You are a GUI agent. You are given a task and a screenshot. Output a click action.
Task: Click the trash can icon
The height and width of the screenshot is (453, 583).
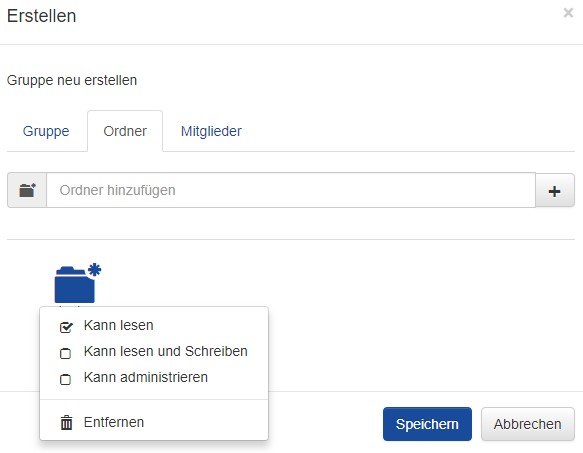pyautogui.click(x=67, y=423)
